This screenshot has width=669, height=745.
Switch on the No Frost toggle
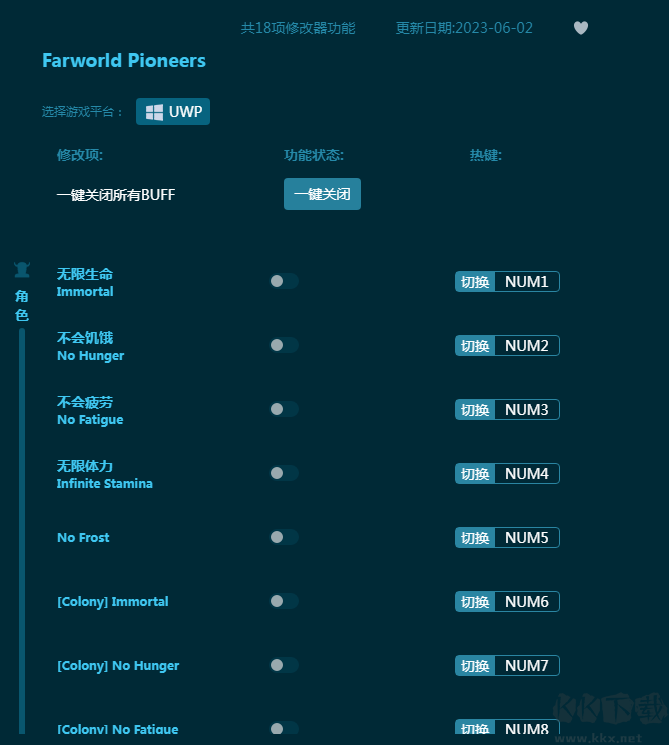click(x=284, y=537)
